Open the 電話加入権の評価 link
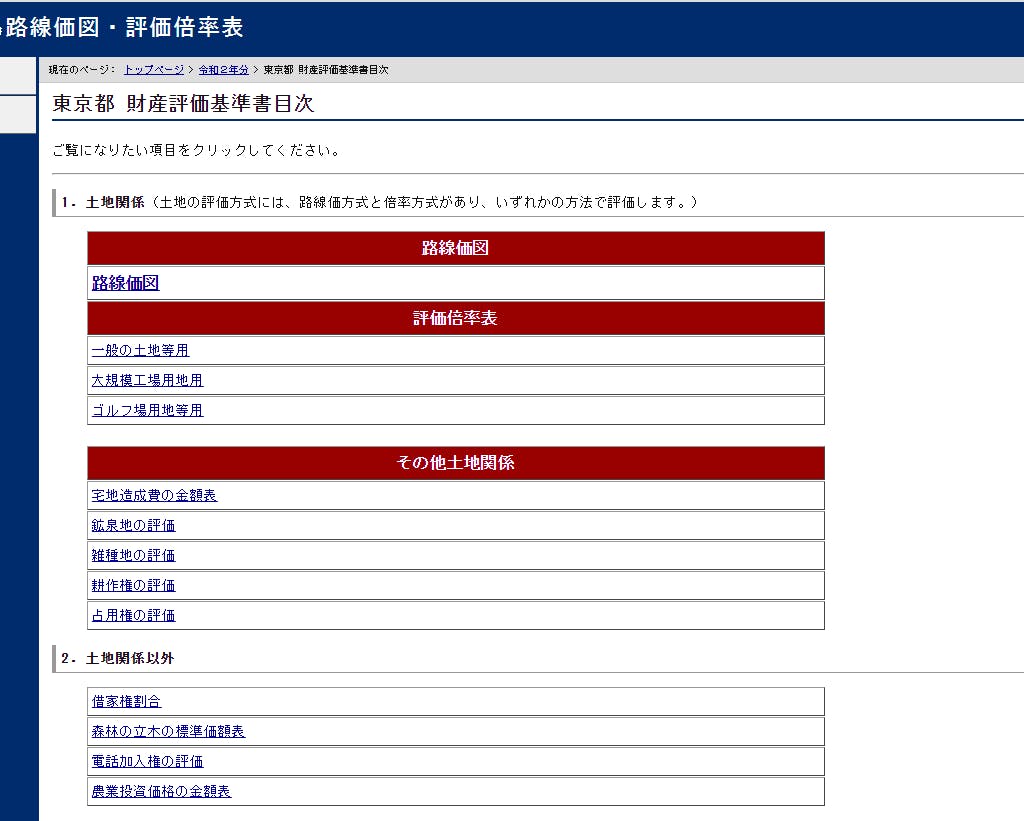This screenshot has width=1024, height=821. coord(148,762)
